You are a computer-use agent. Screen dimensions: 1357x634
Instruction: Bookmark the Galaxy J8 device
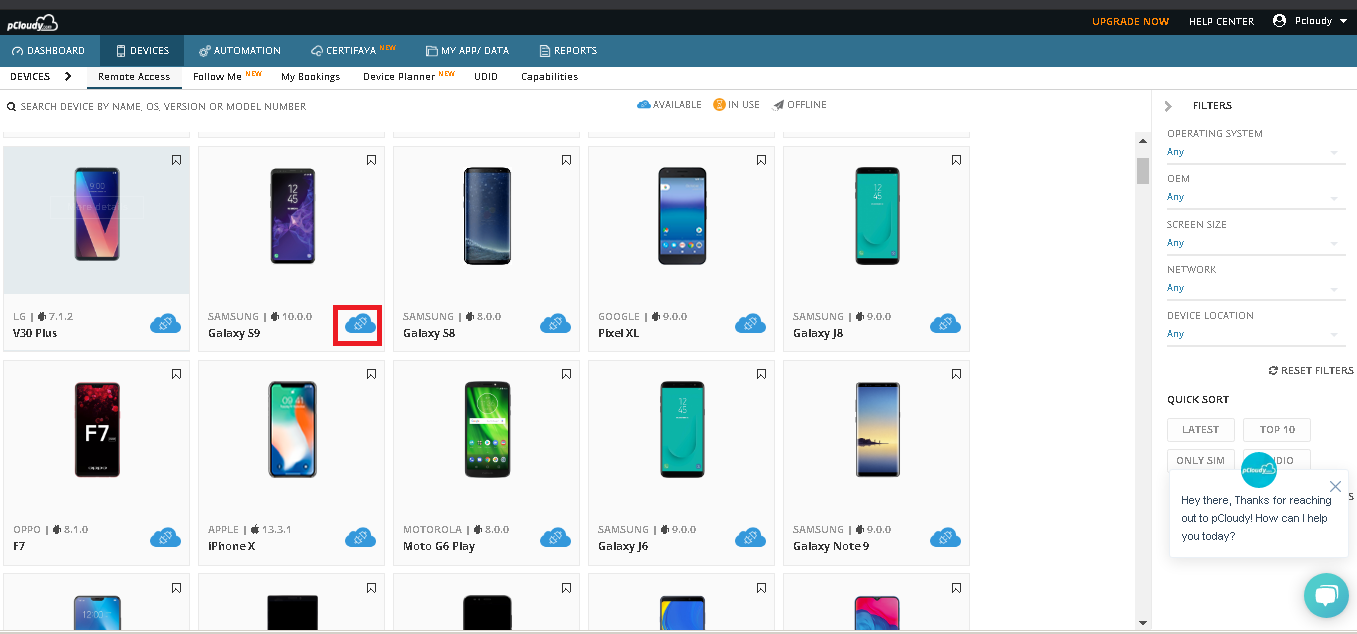click(x=956, y=160)
